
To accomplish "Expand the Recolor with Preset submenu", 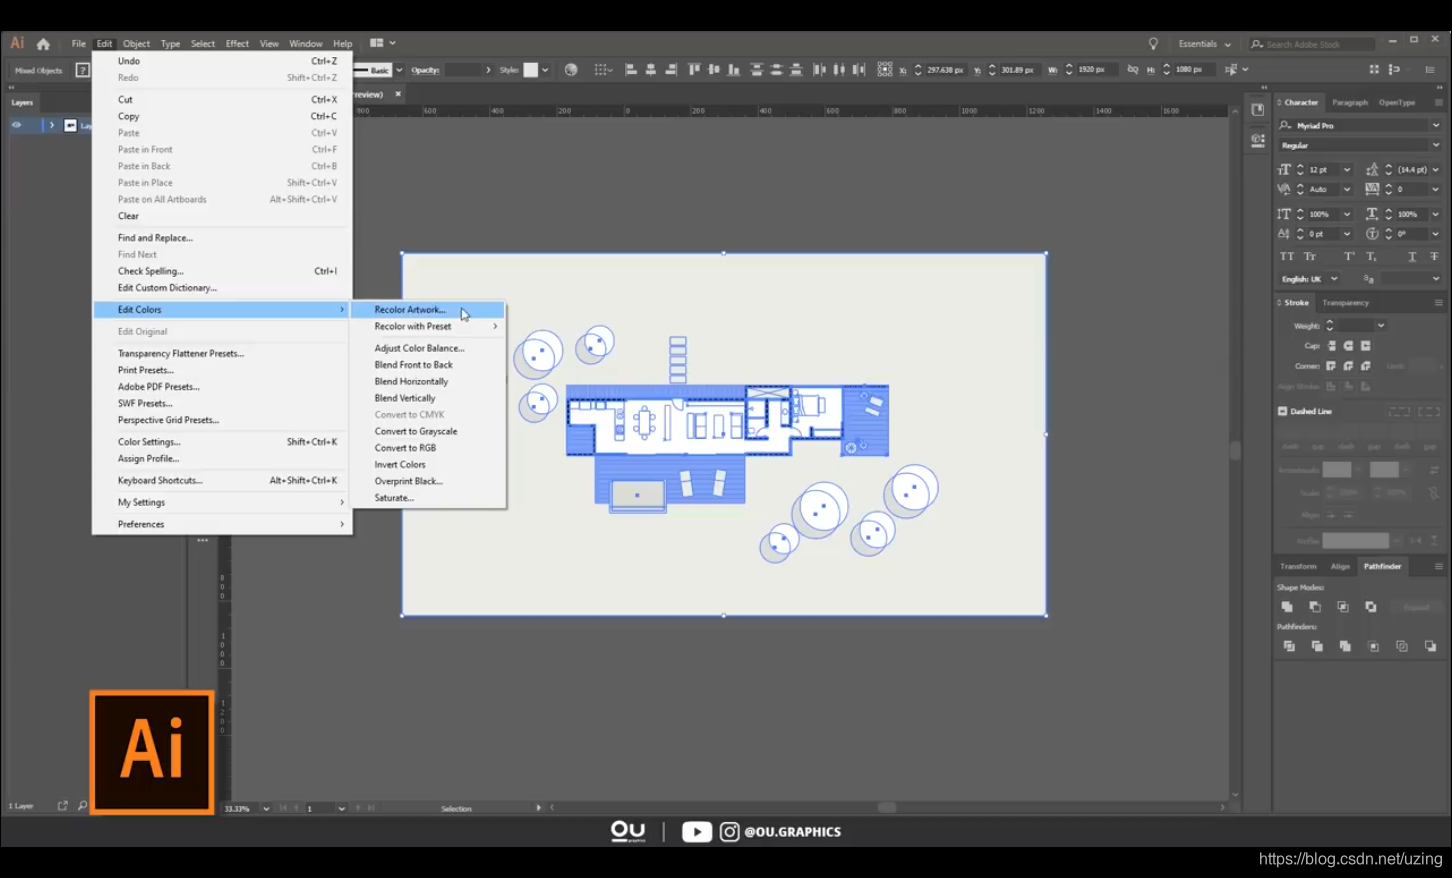I will coord(428,326).
